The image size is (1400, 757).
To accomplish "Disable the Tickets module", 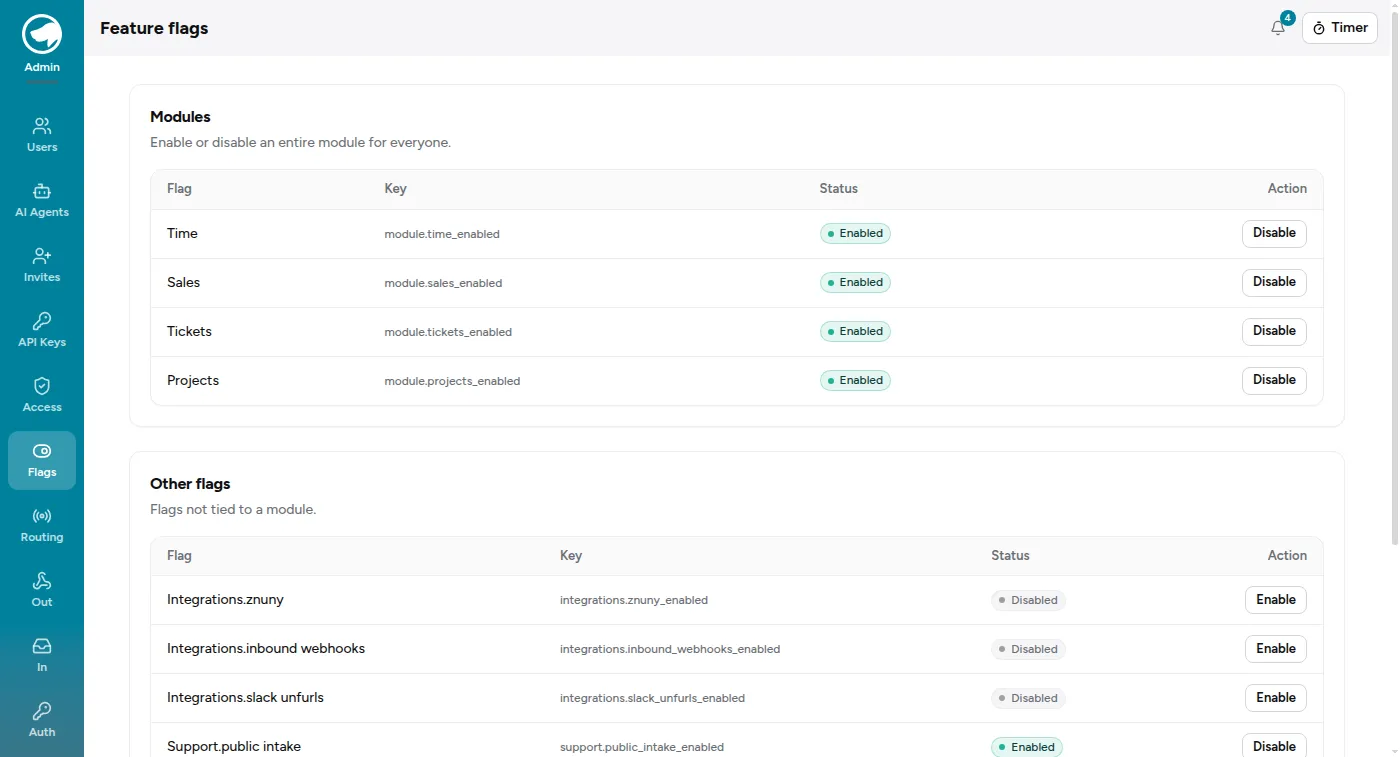I will [1274, 331].
